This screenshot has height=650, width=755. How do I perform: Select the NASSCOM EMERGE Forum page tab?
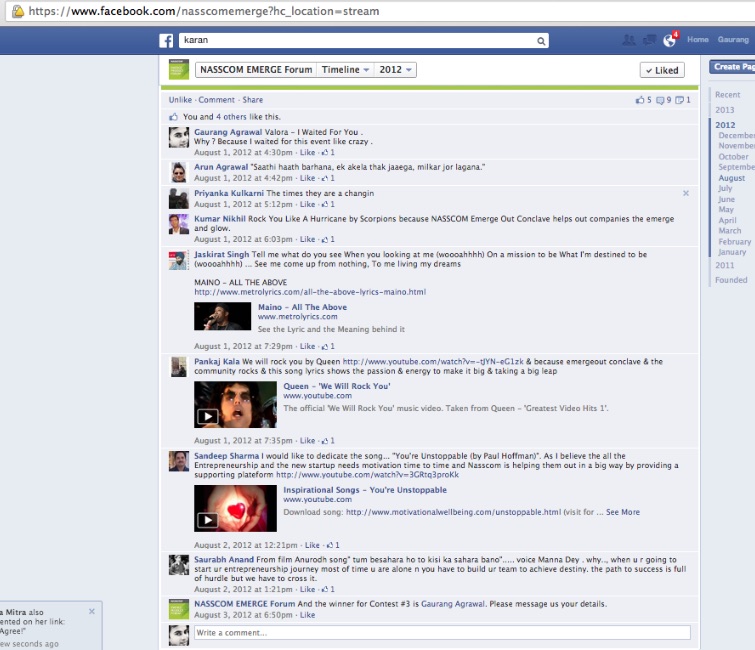pos(256,70)
